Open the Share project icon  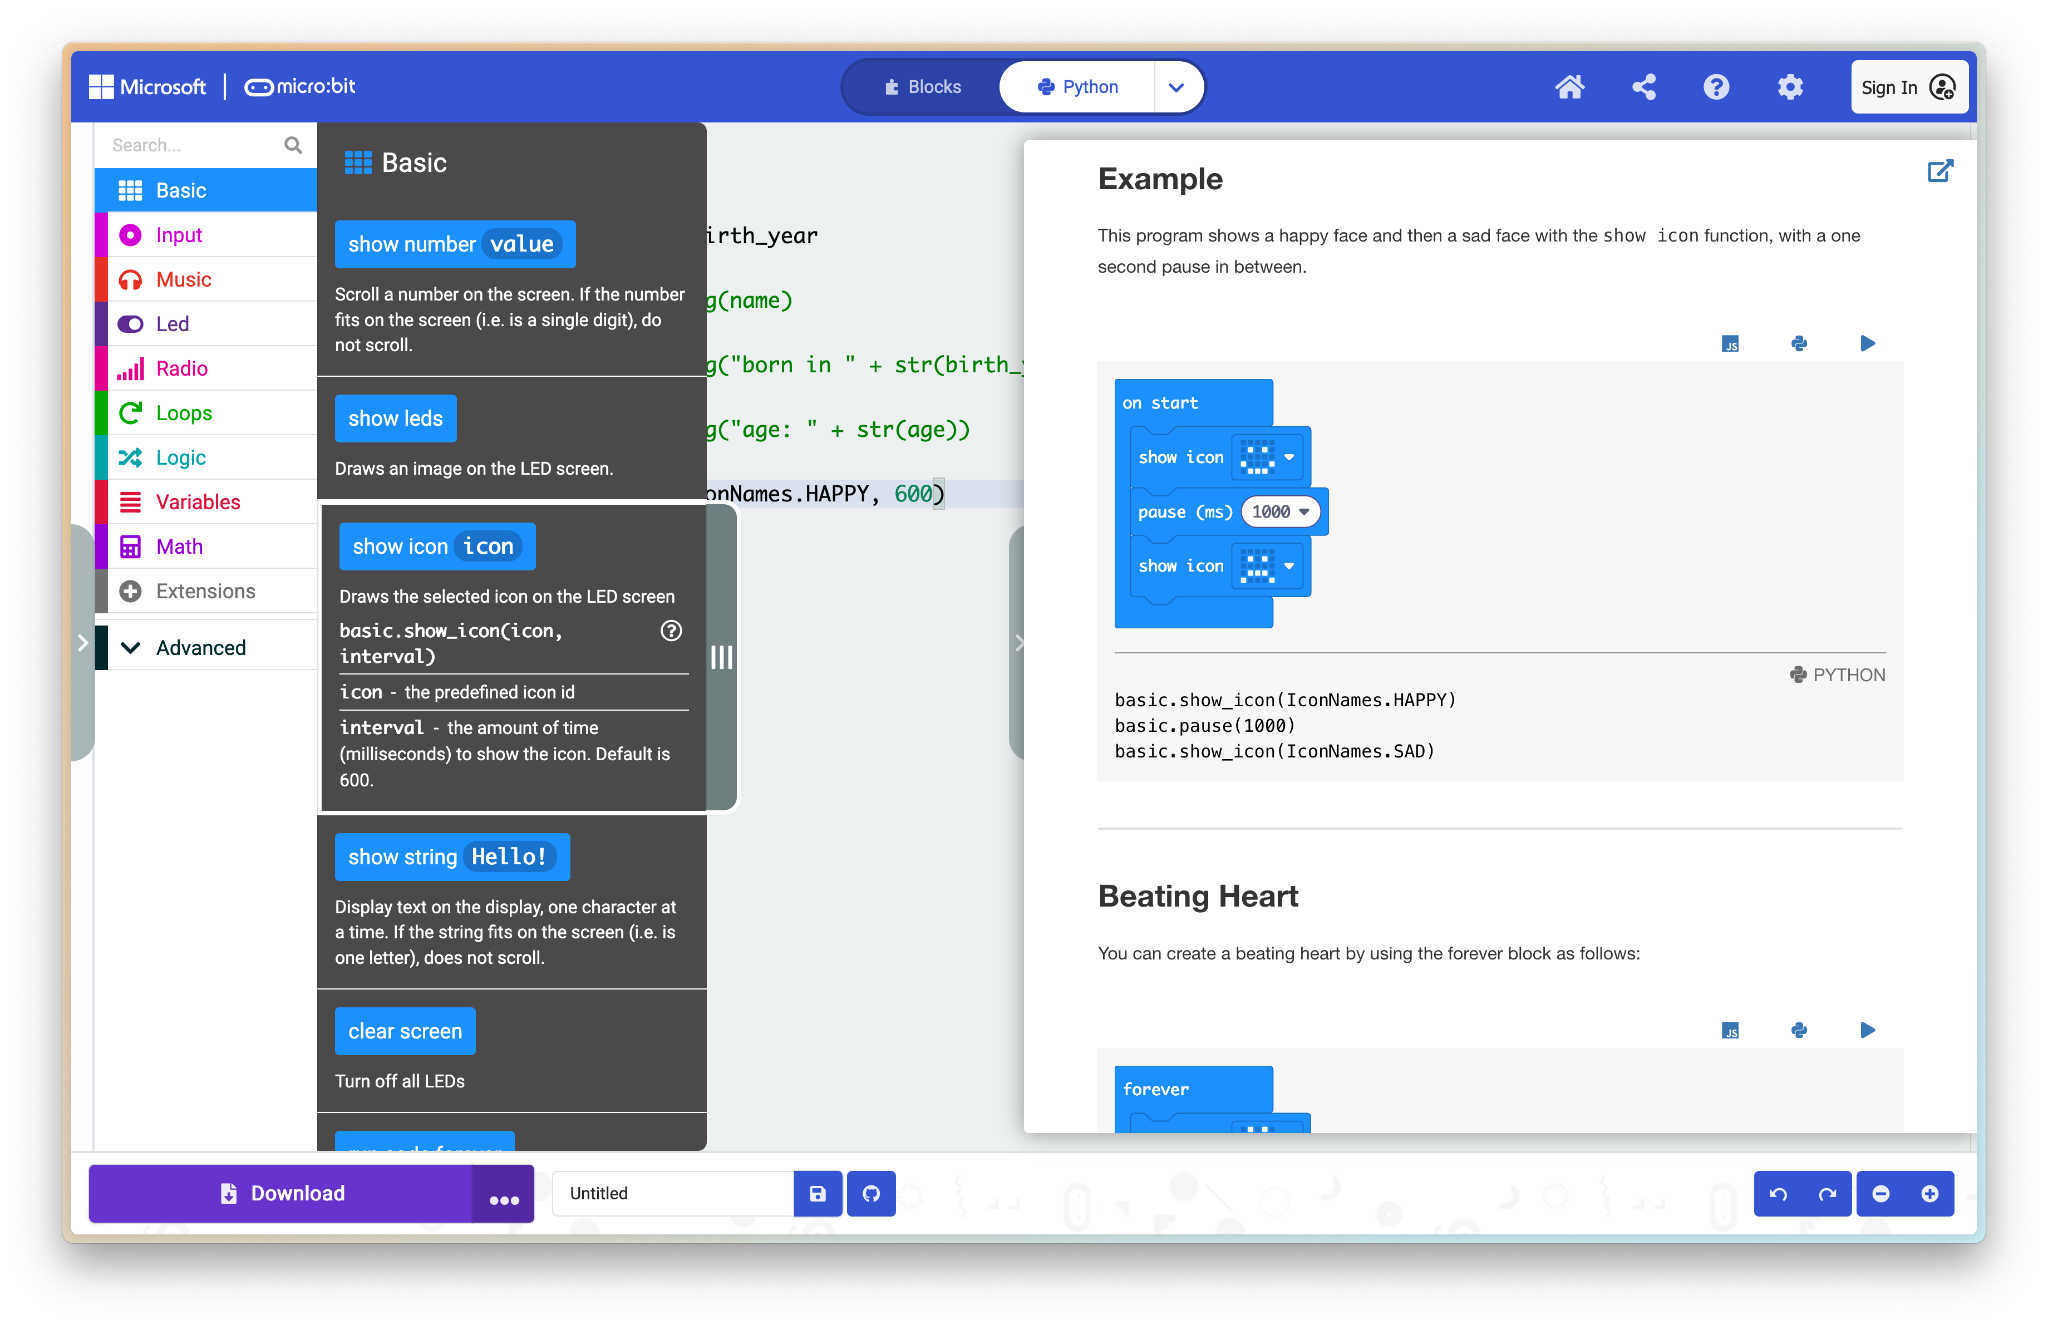(1643, 87)
